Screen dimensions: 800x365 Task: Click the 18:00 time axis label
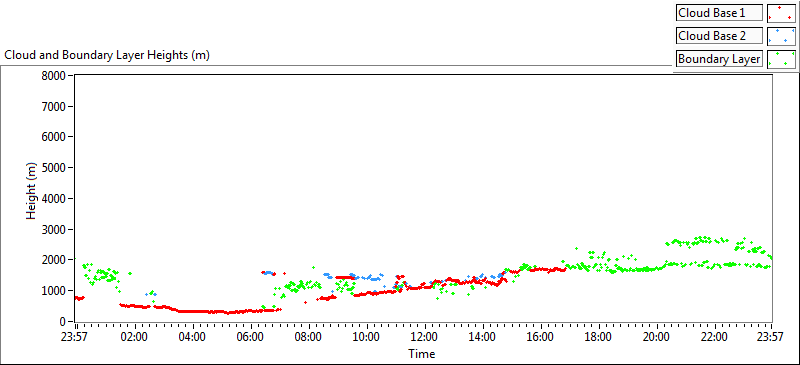coord(598,337)
